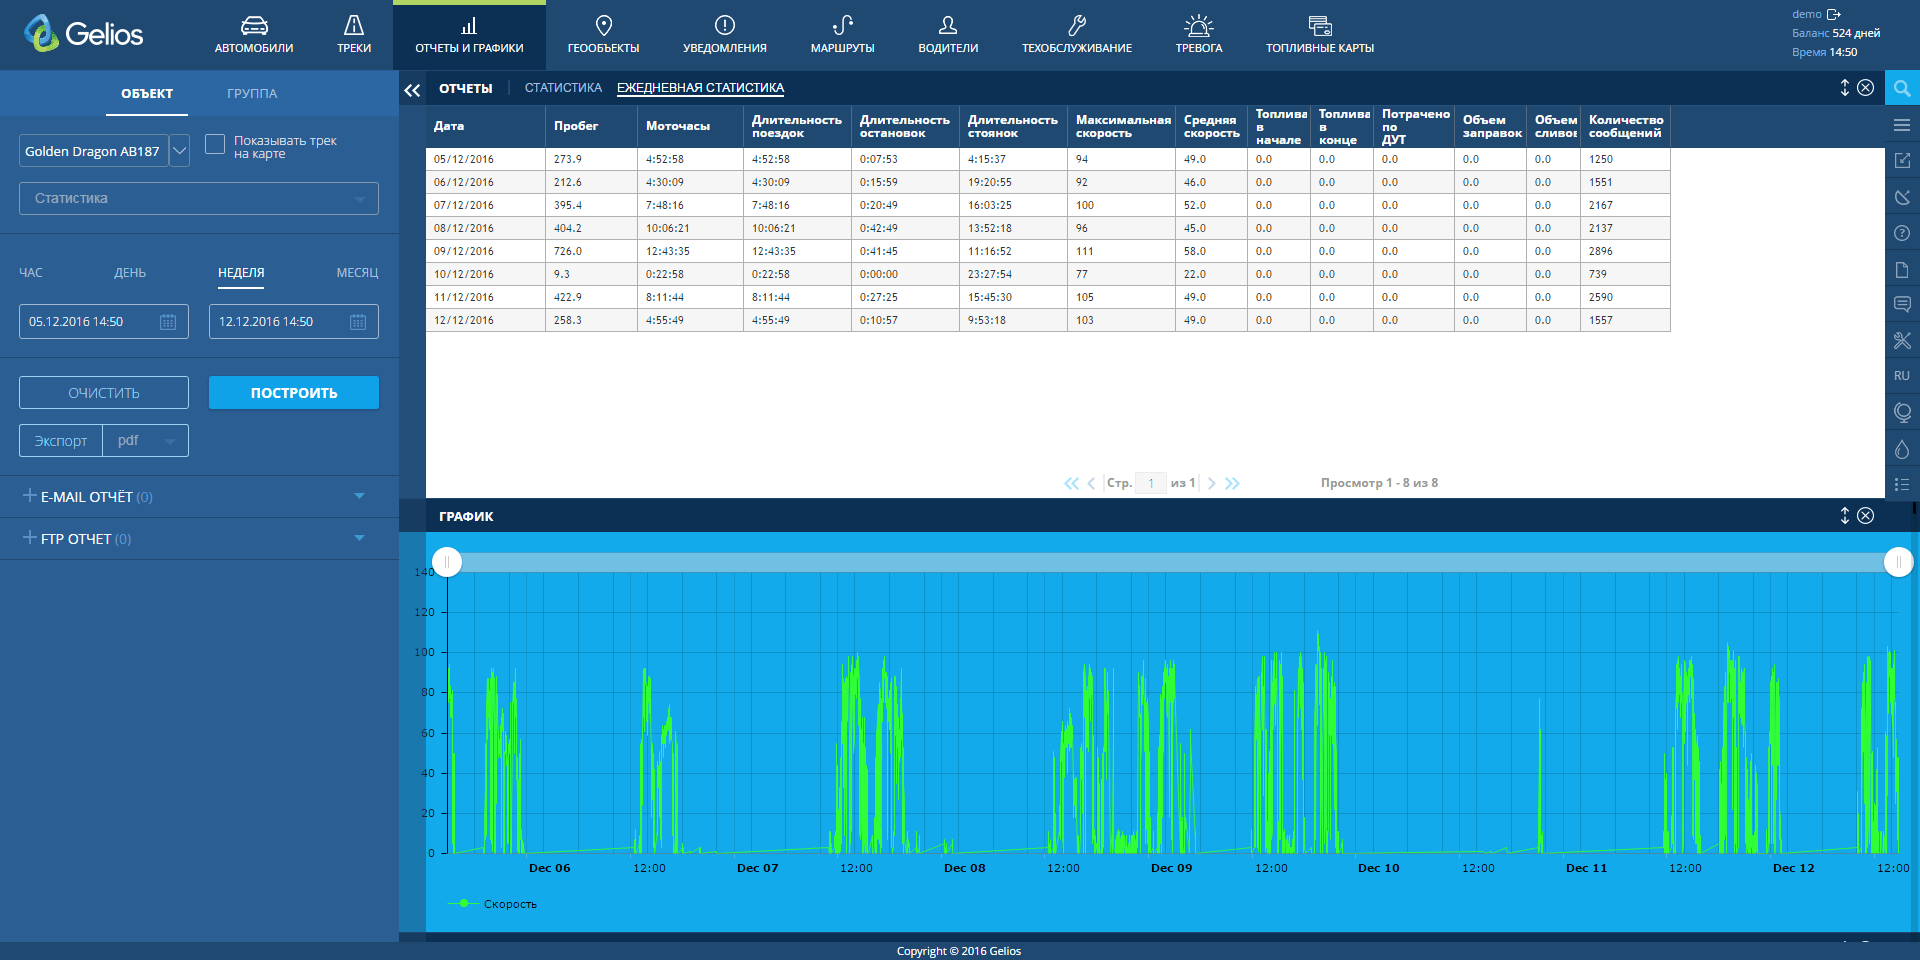Open Техобслуживание maintenance section

tap(1076, 34)
